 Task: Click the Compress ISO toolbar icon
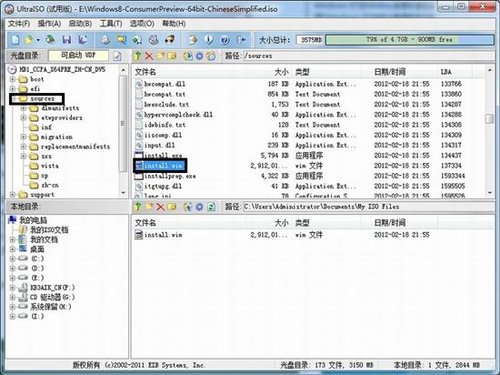137,40
